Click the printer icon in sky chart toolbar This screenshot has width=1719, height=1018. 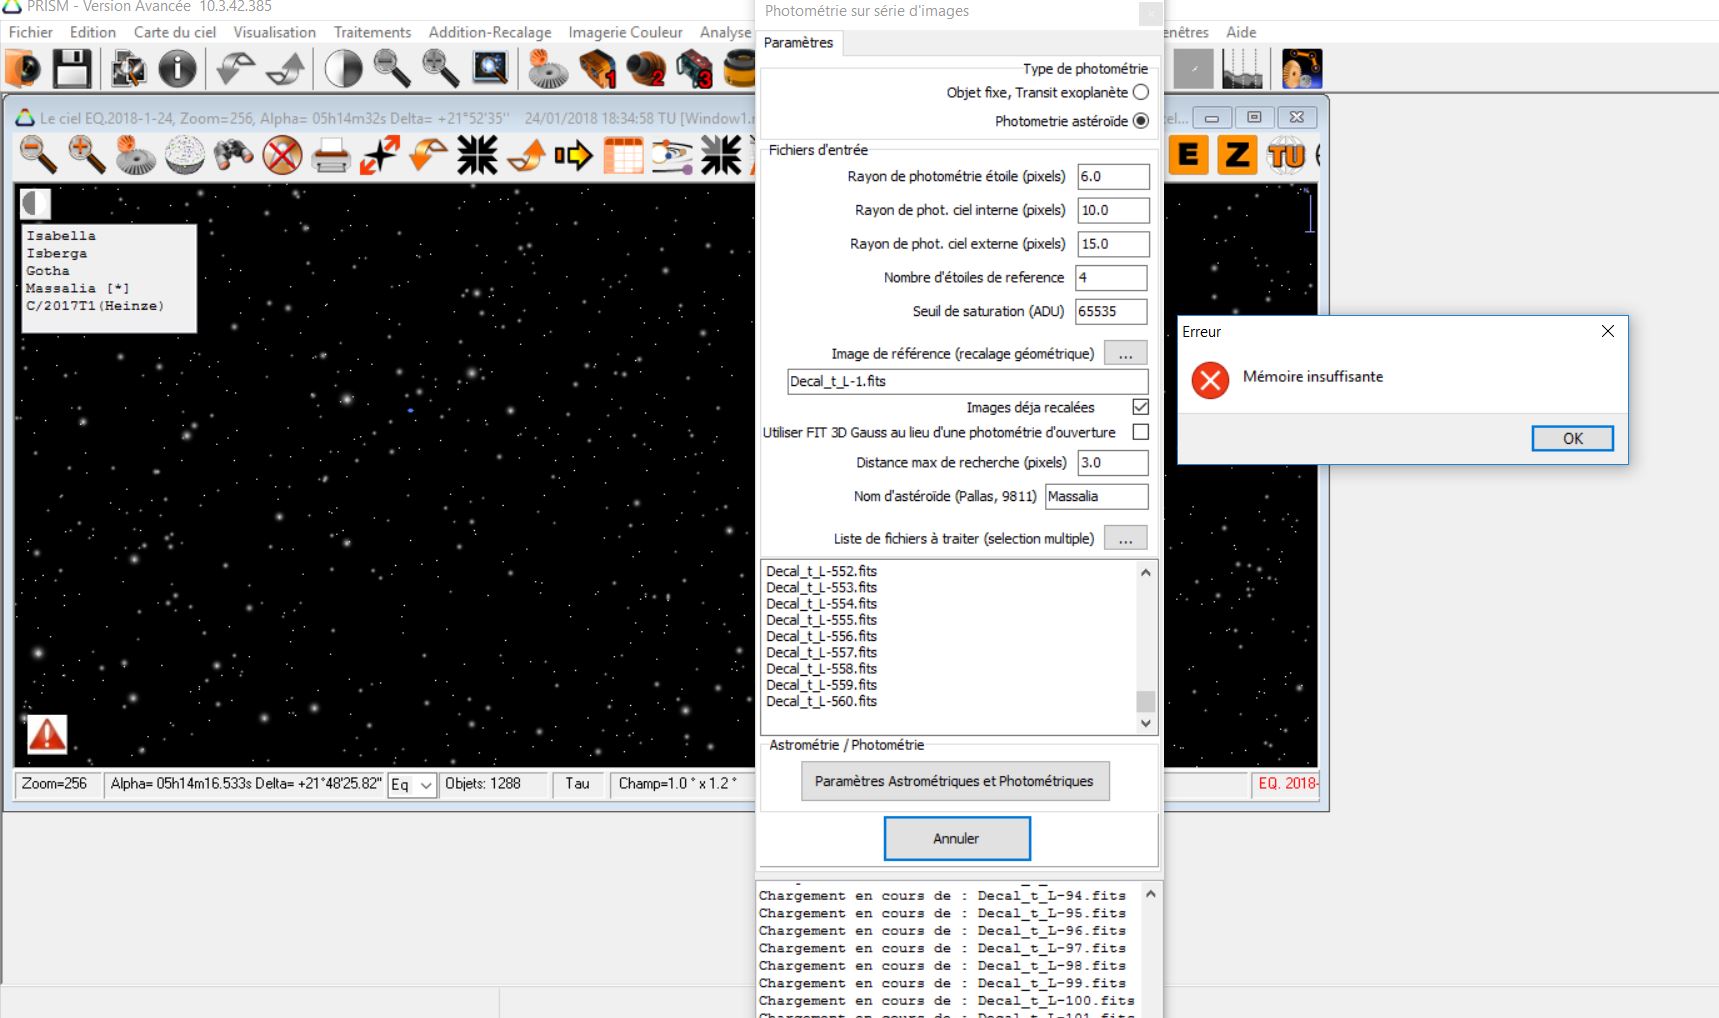click(331, 156)
